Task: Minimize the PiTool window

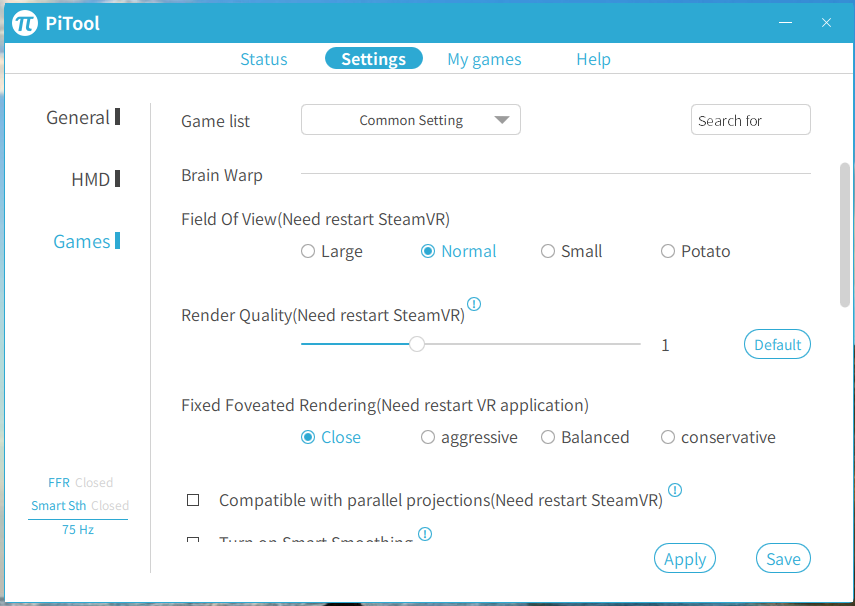Action: (785, 22)
